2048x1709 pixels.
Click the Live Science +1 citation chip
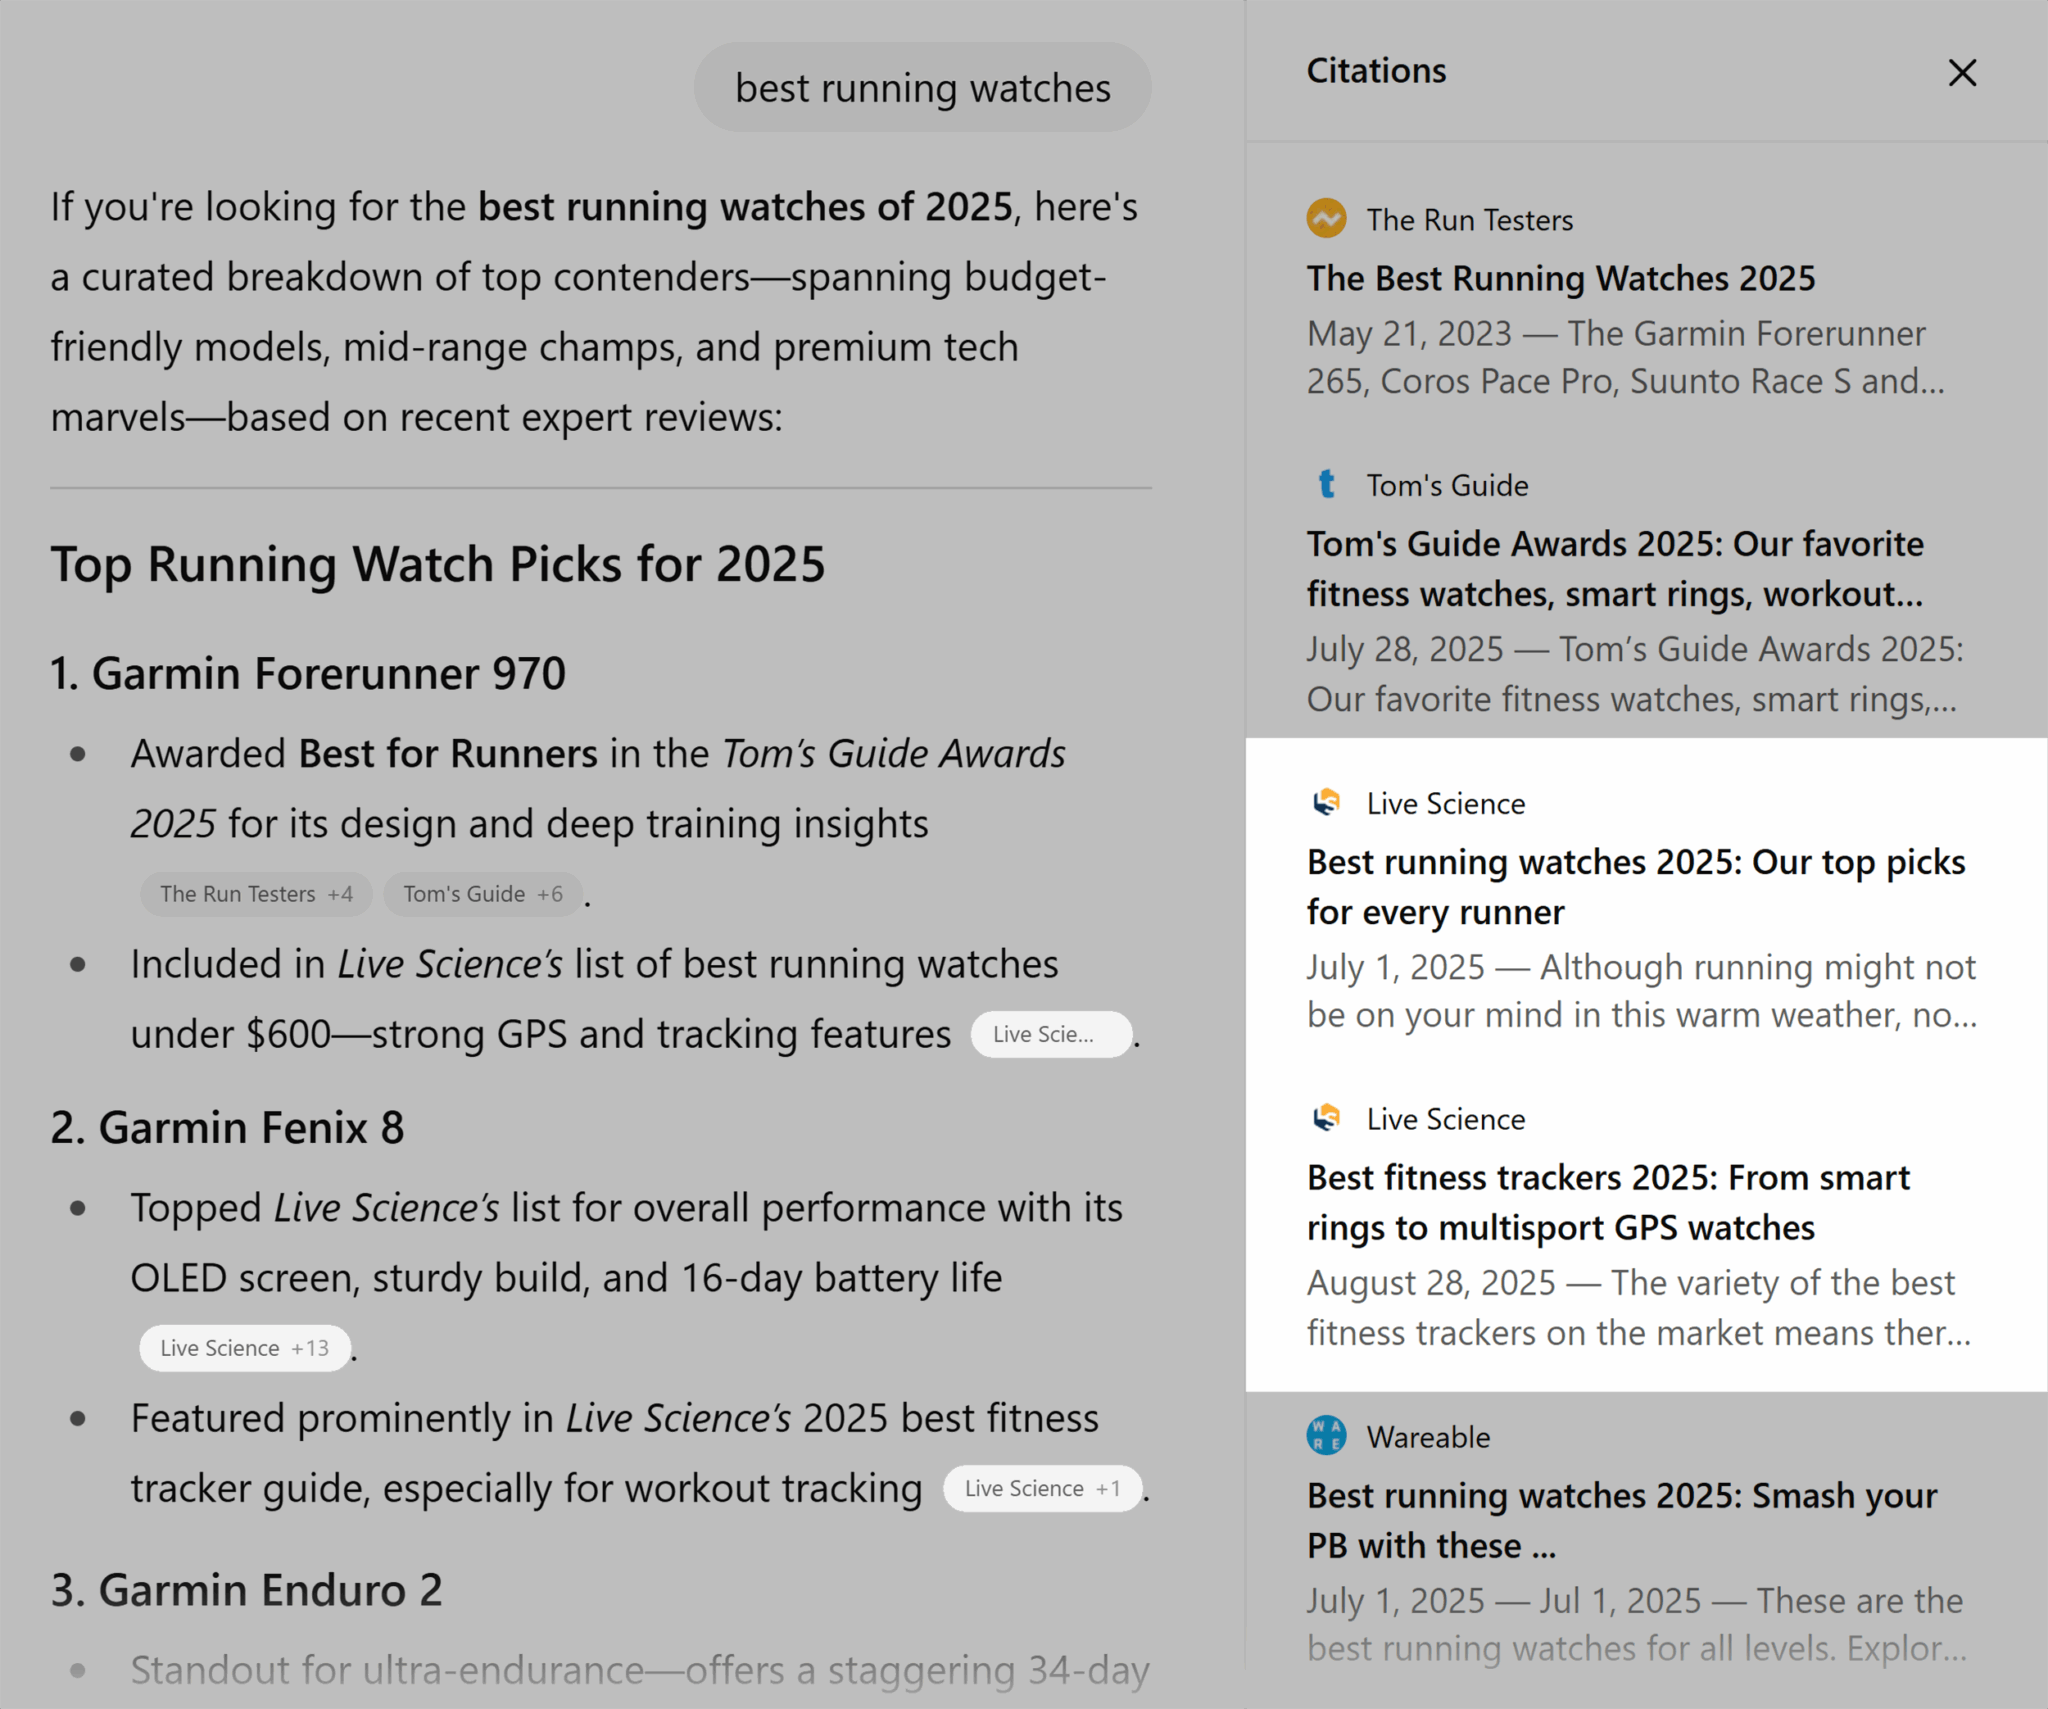pyautogui.click(x=1042, y=1488)
